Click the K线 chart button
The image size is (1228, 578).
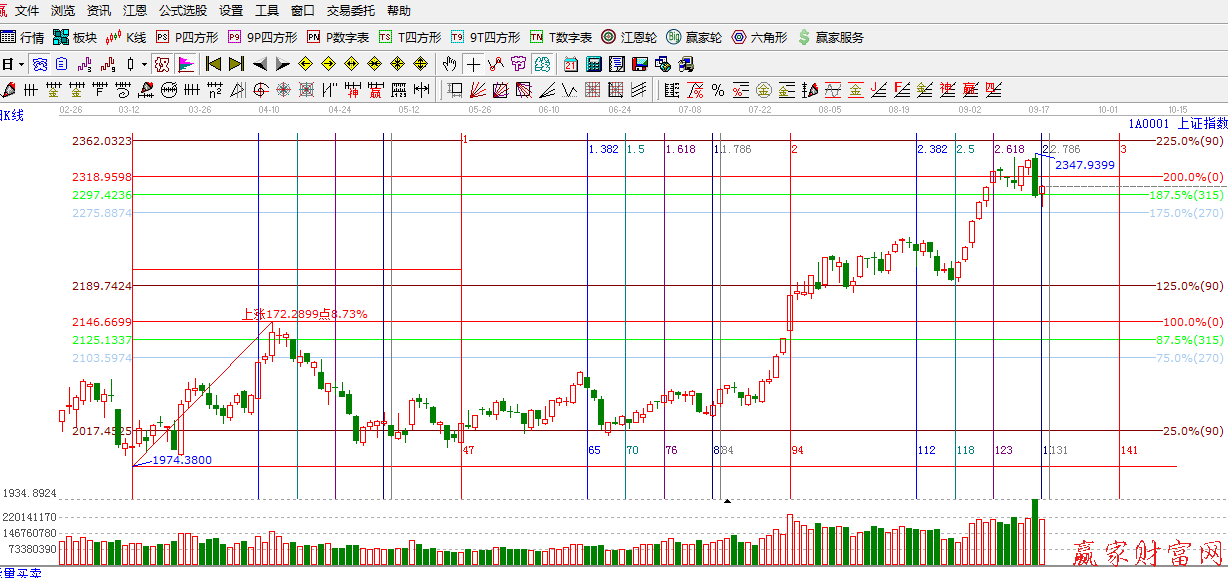point(126,37)
